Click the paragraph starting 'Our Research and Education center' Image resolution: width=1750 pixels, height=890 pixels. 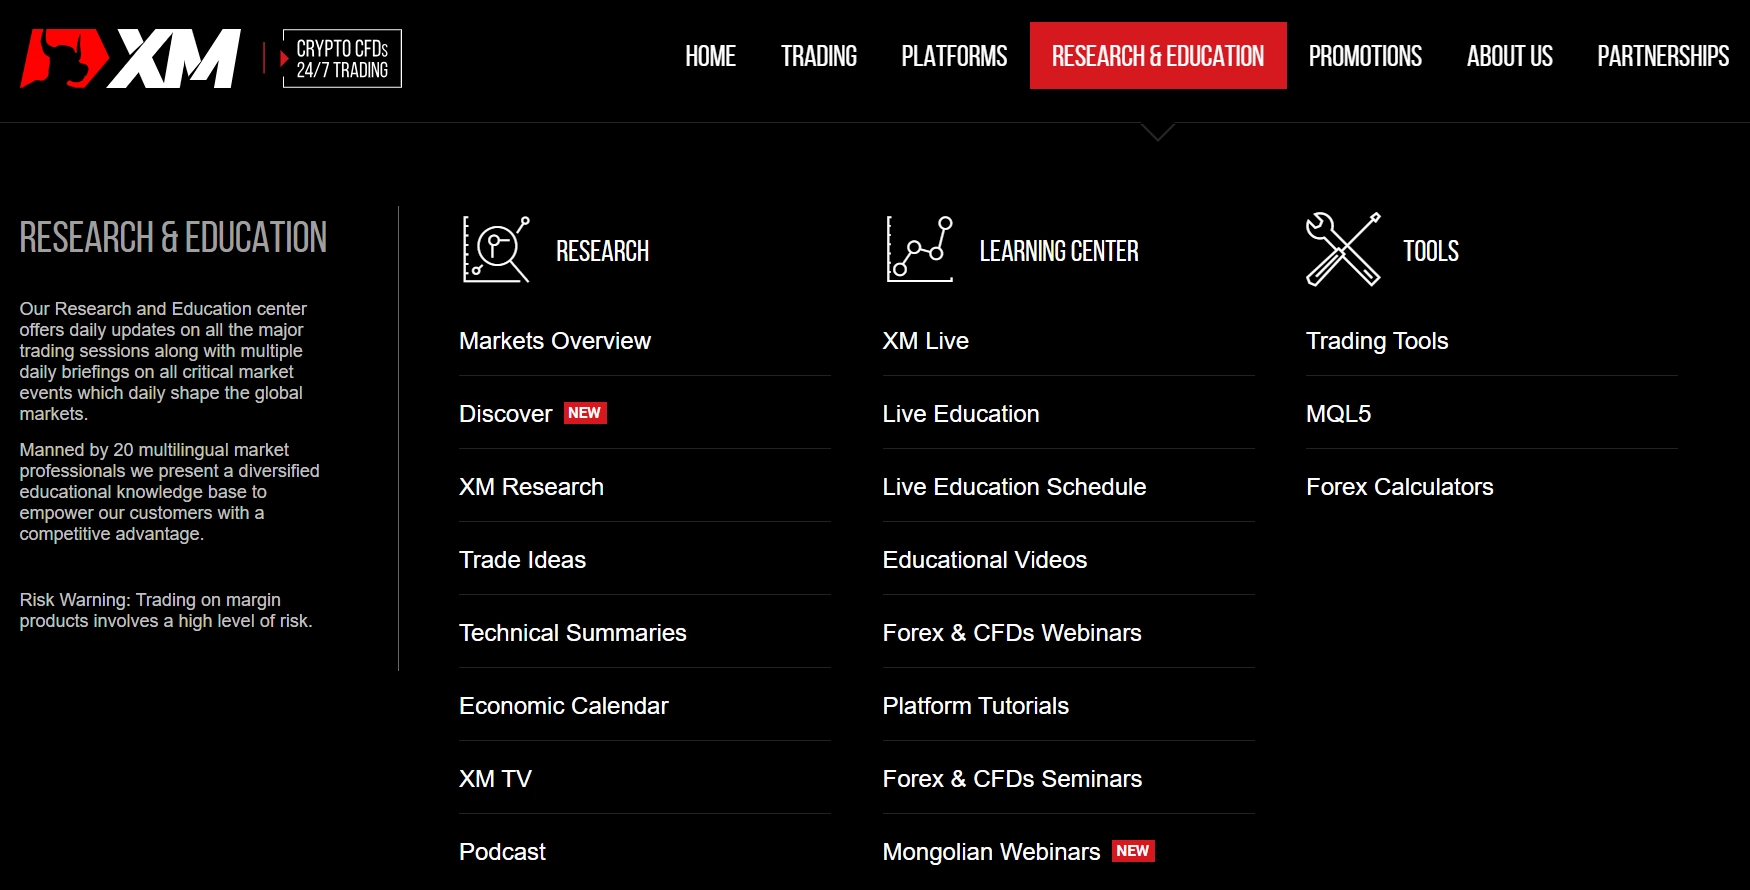click(x=163, y=361)
